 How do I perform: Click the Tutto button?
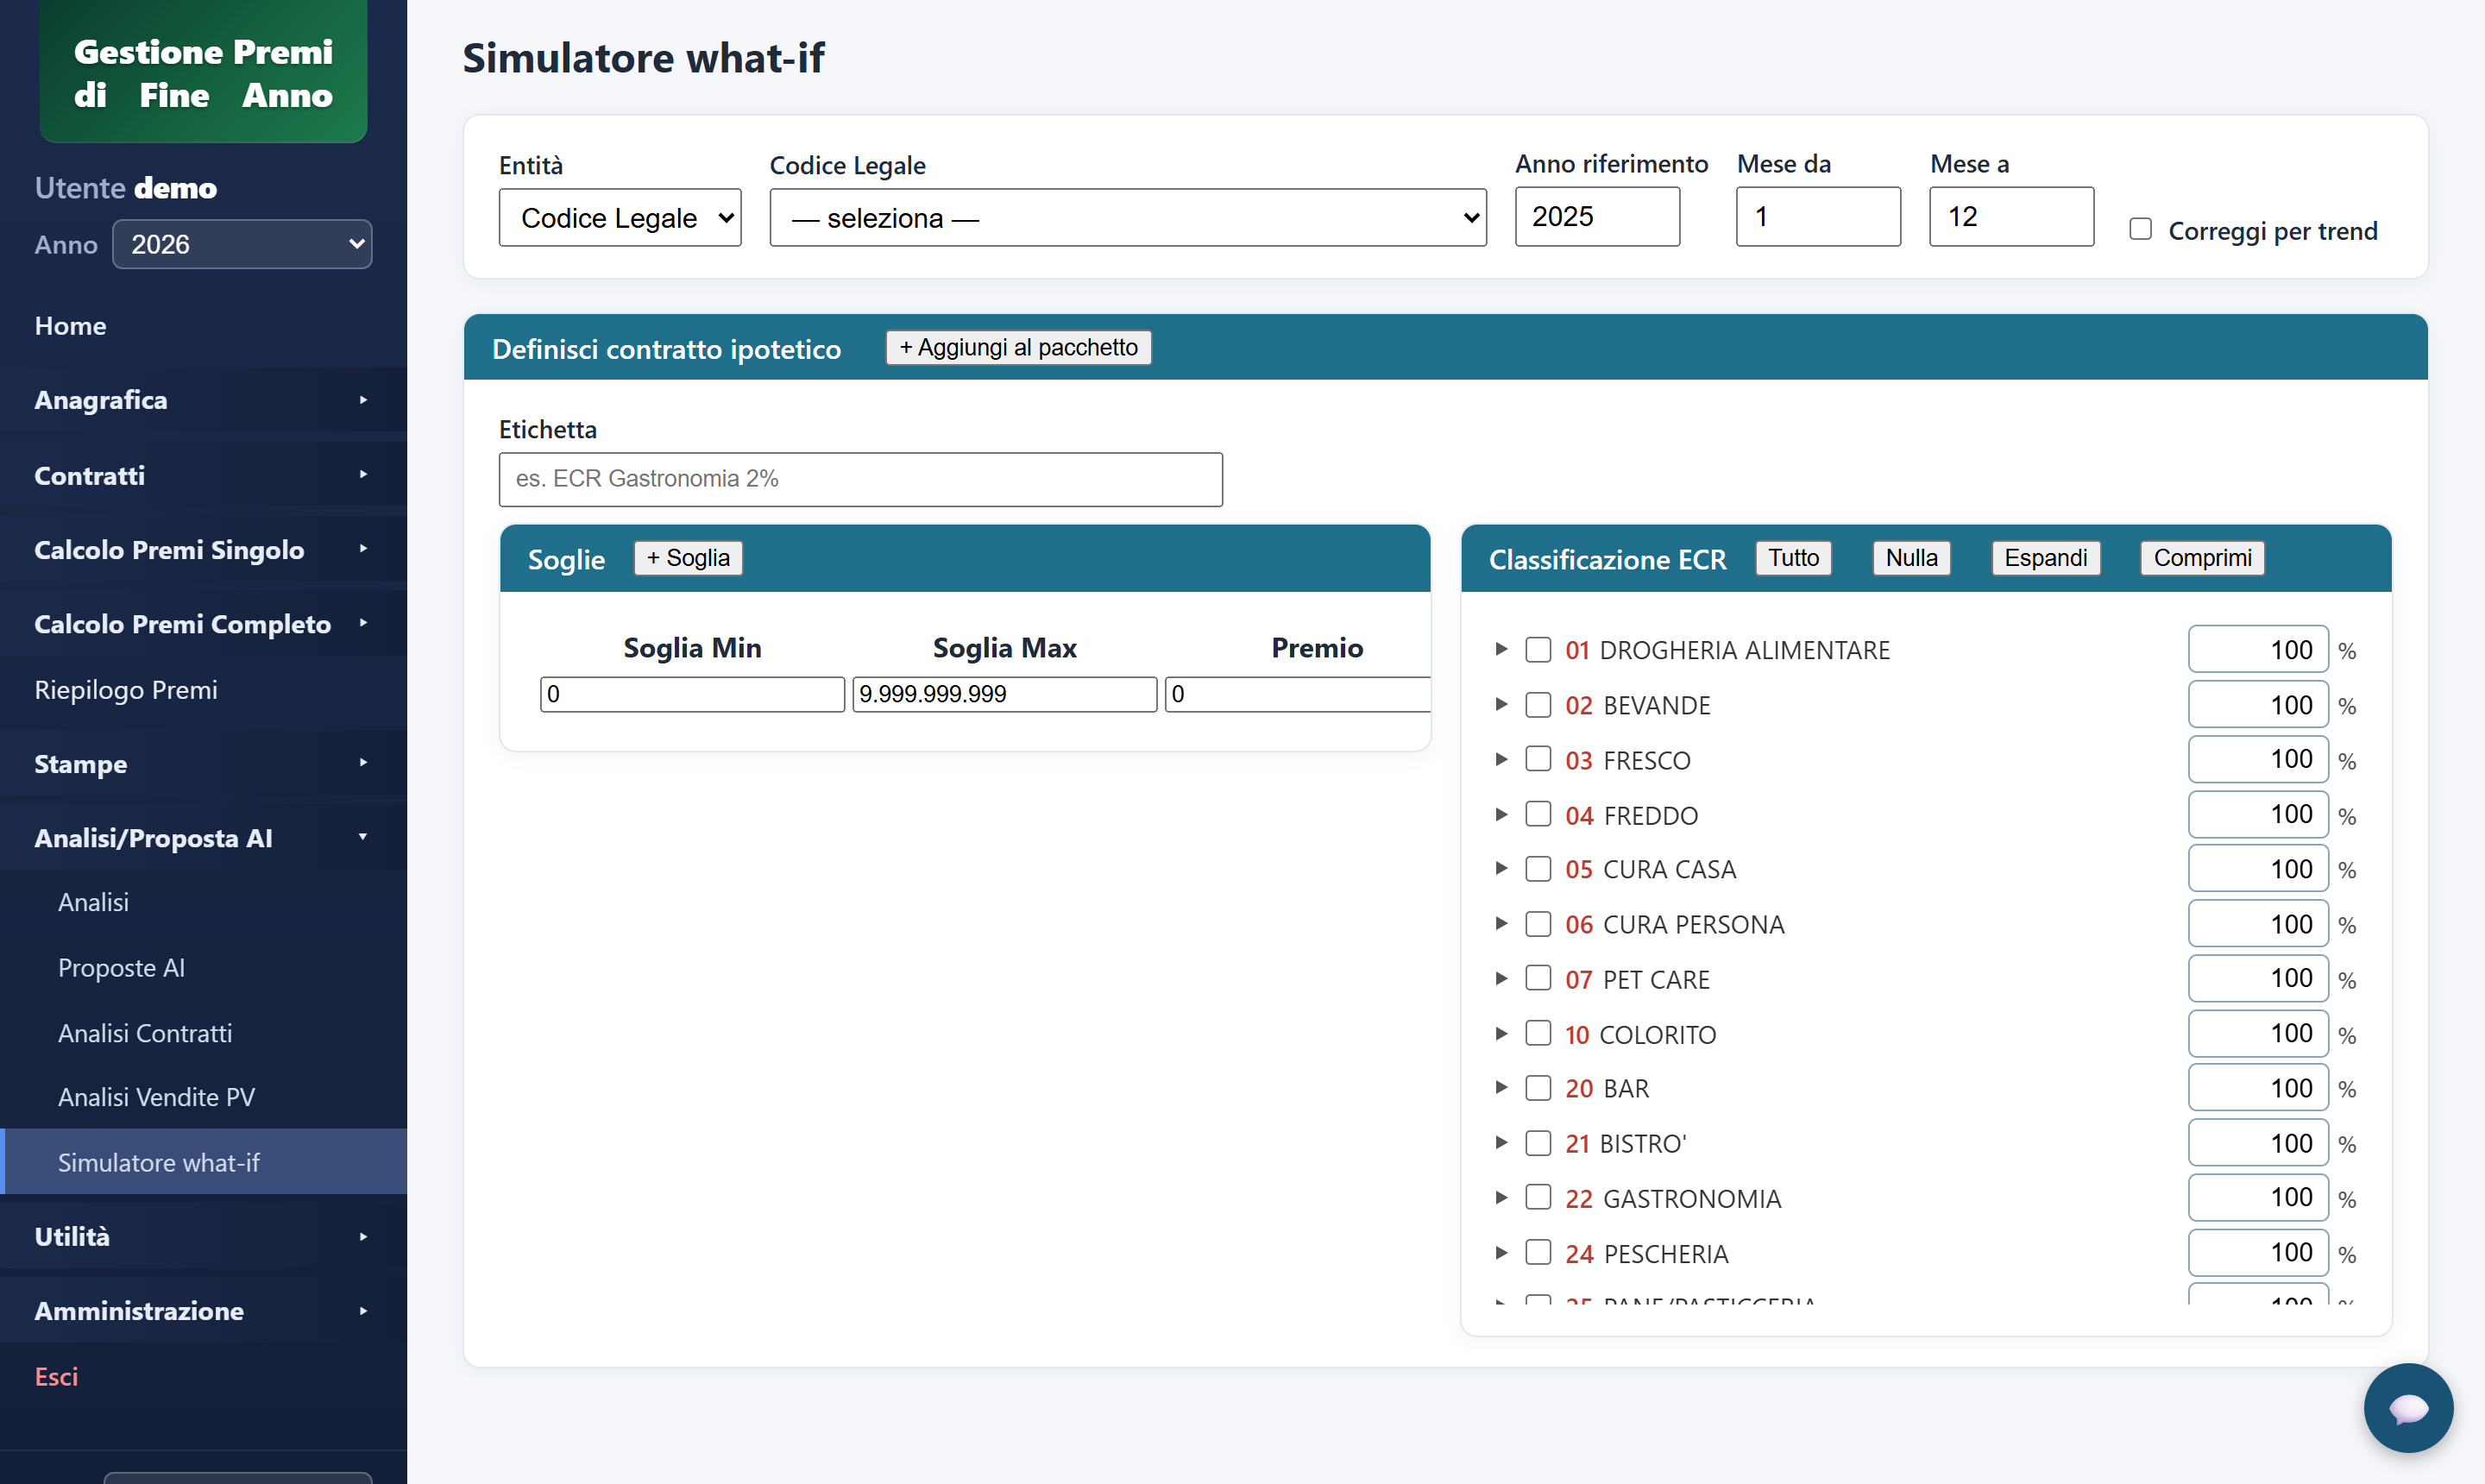[x=1793, y=557]
